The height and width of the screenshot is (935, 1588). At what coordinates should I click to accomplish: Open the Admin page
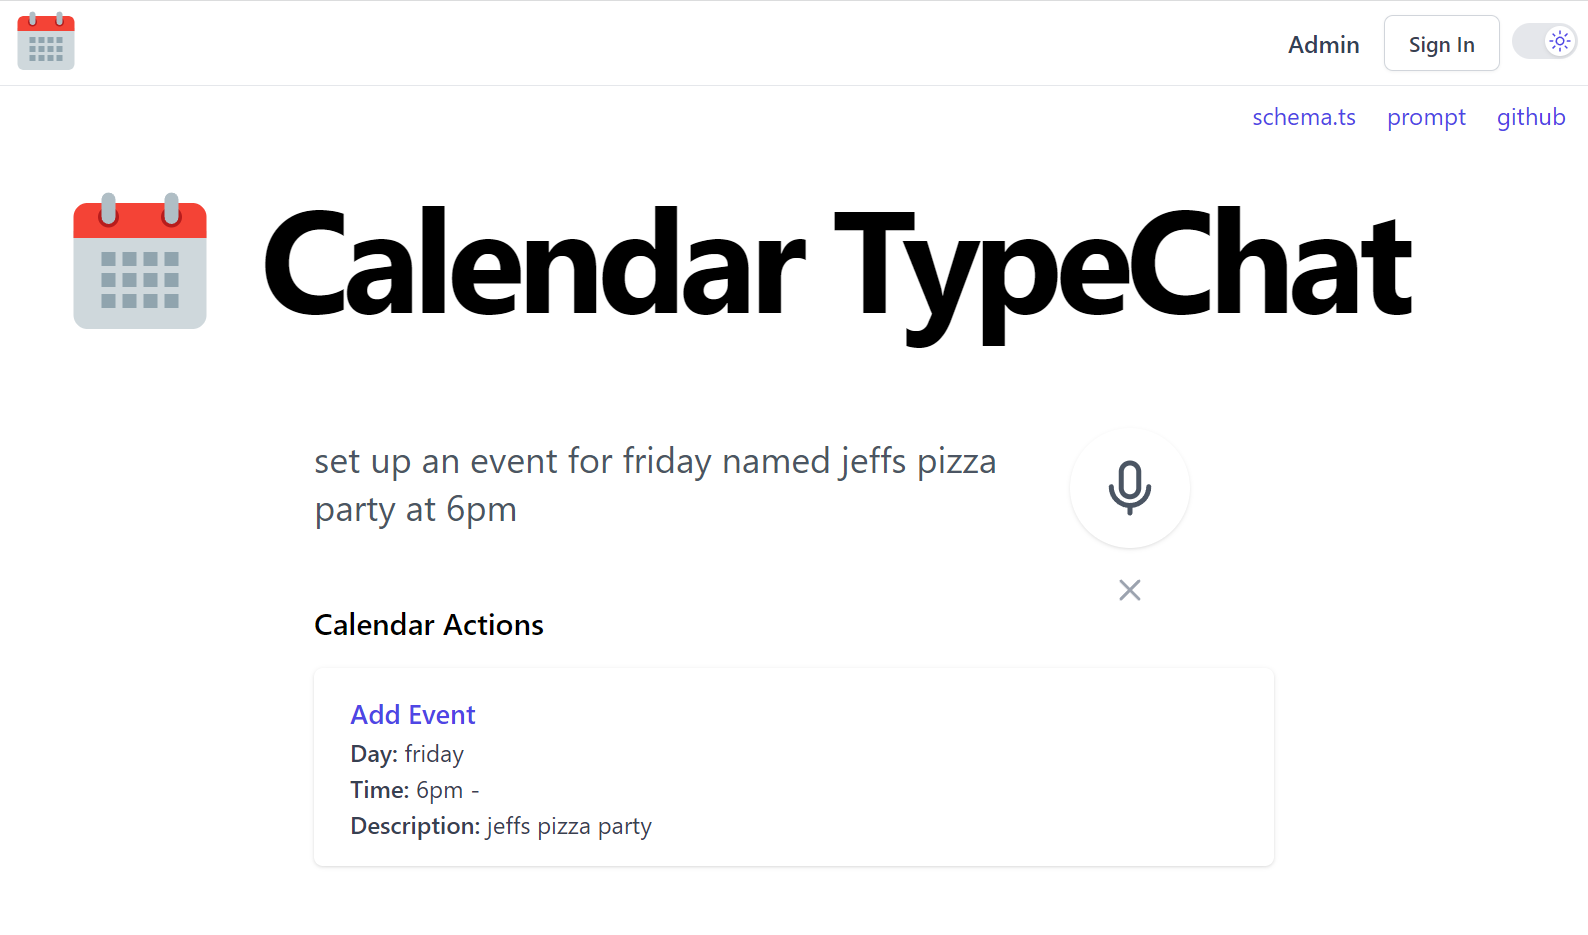(x=1323, y=44)
